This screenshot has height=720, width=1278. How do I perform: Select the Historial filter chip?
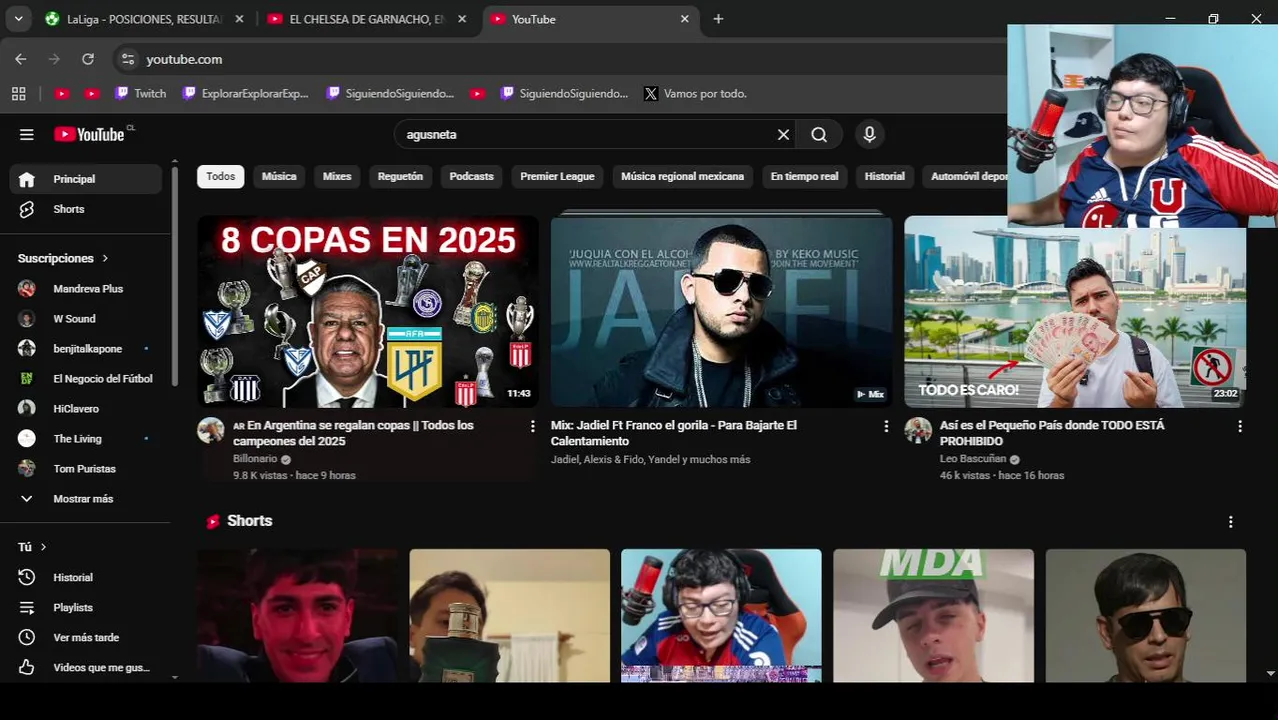click(884, 176)
